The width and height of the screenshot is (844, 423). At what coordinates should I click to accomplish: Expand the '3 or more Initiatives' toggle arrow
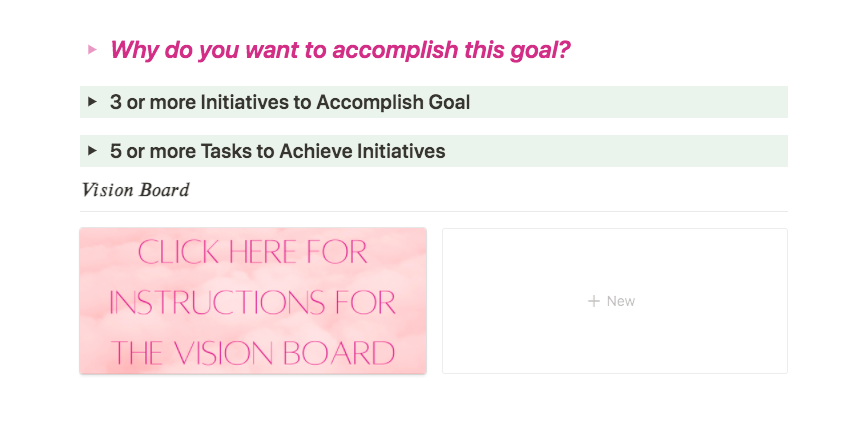pyautogui.click(x=92, y=102)
